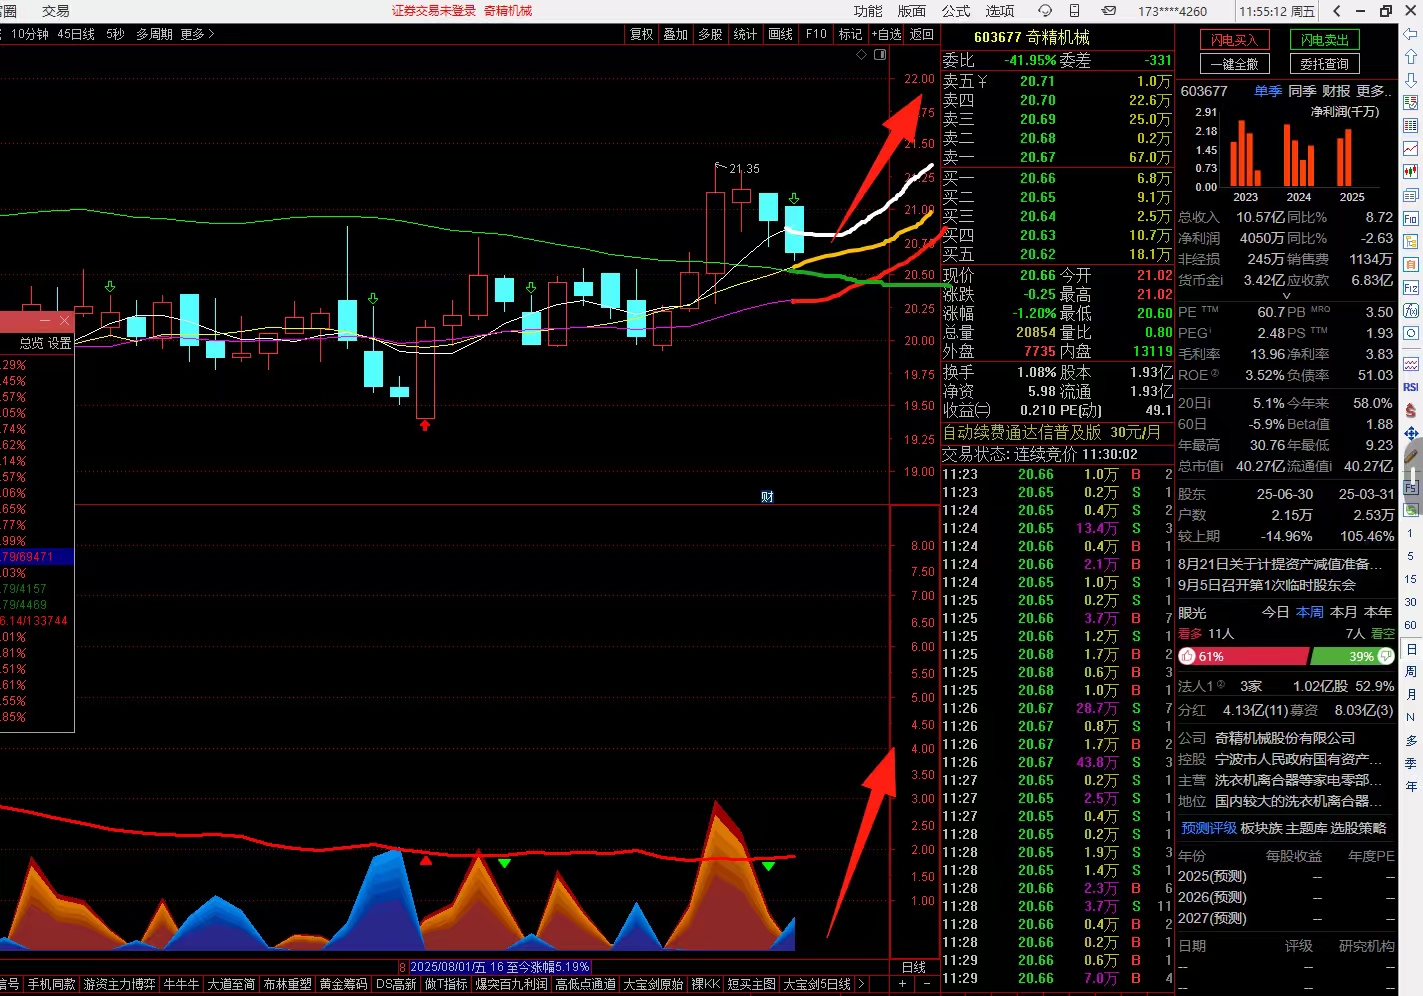Open 多周期 in the period toolbar

154,34
